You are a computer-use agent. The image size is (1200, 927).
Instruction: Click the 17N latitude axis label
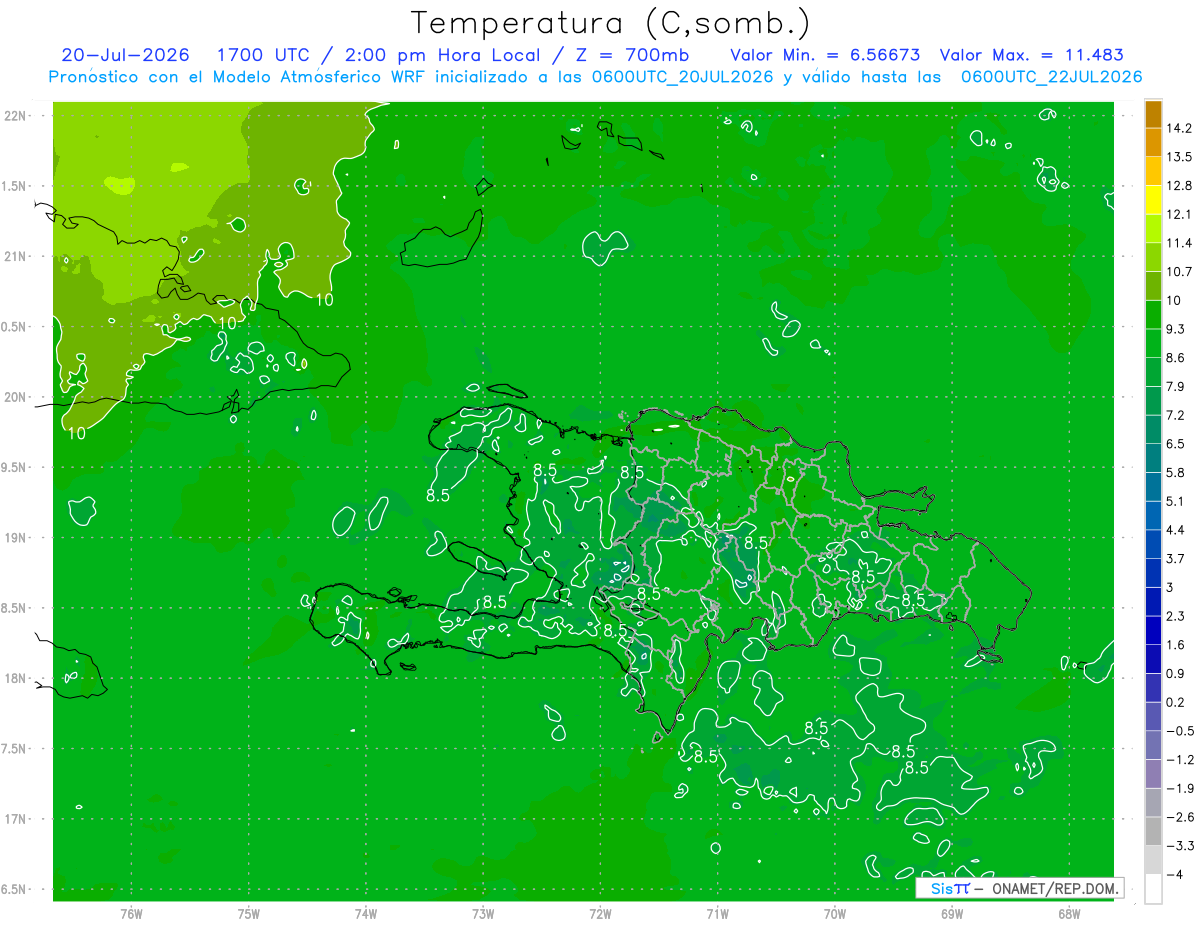tap(16, 819)
